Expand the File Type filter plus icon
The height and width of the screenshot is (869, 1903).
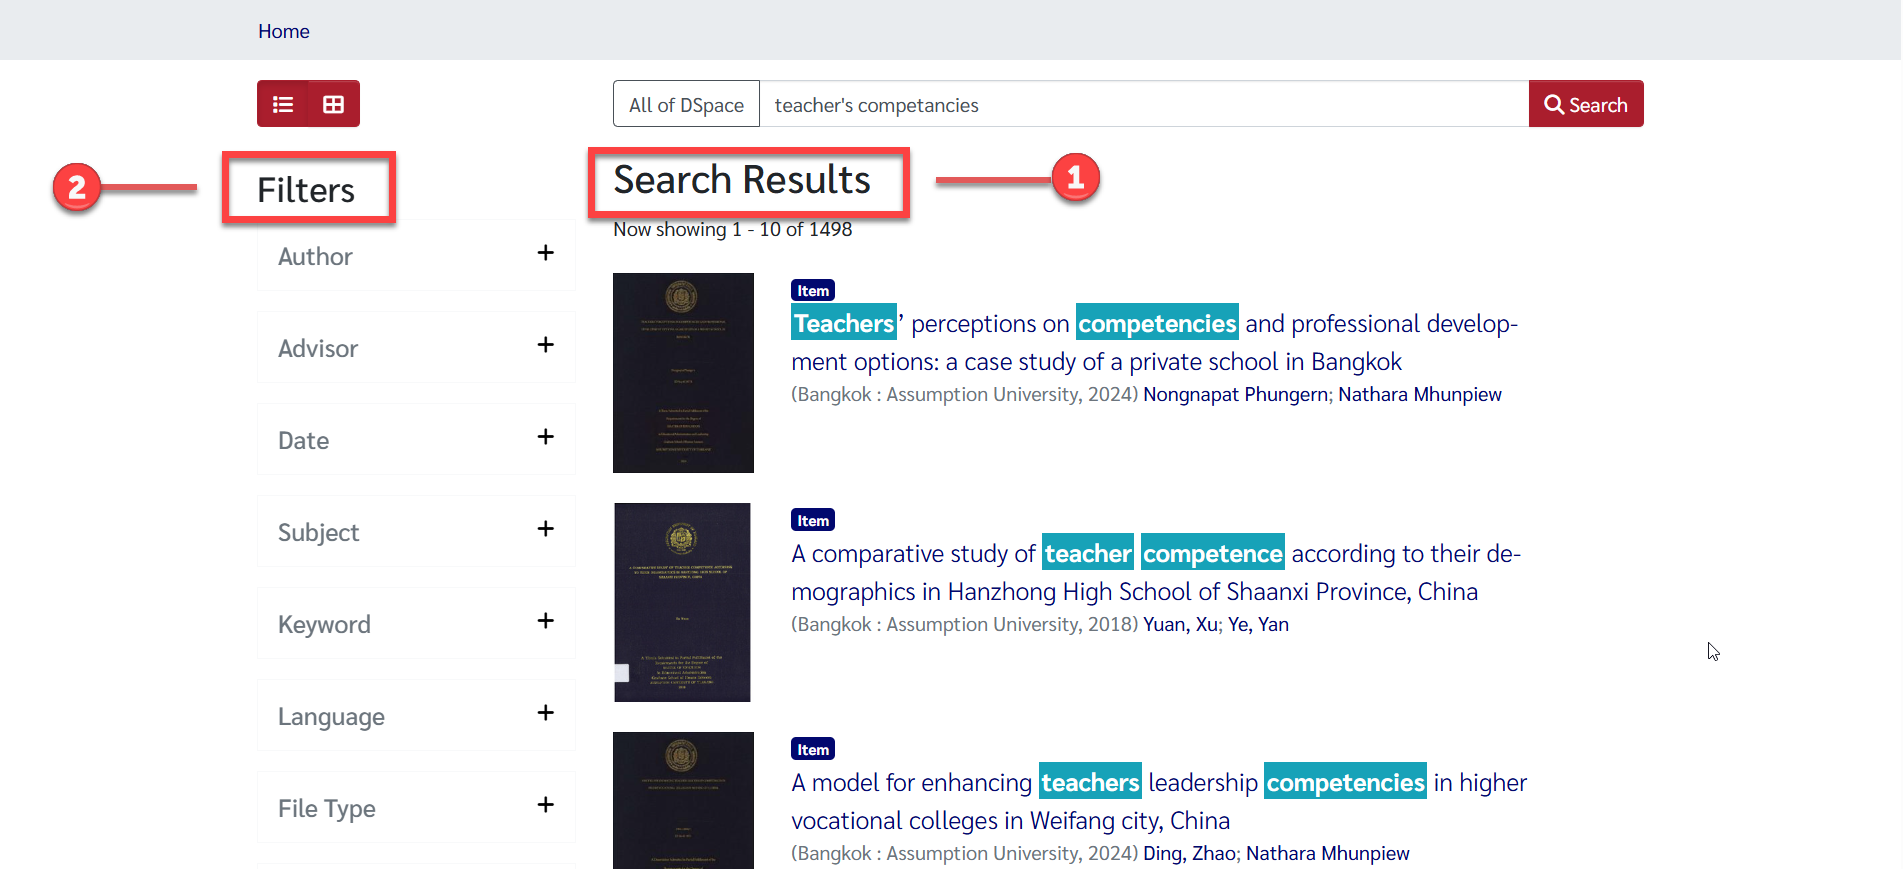tap(545, 805)
